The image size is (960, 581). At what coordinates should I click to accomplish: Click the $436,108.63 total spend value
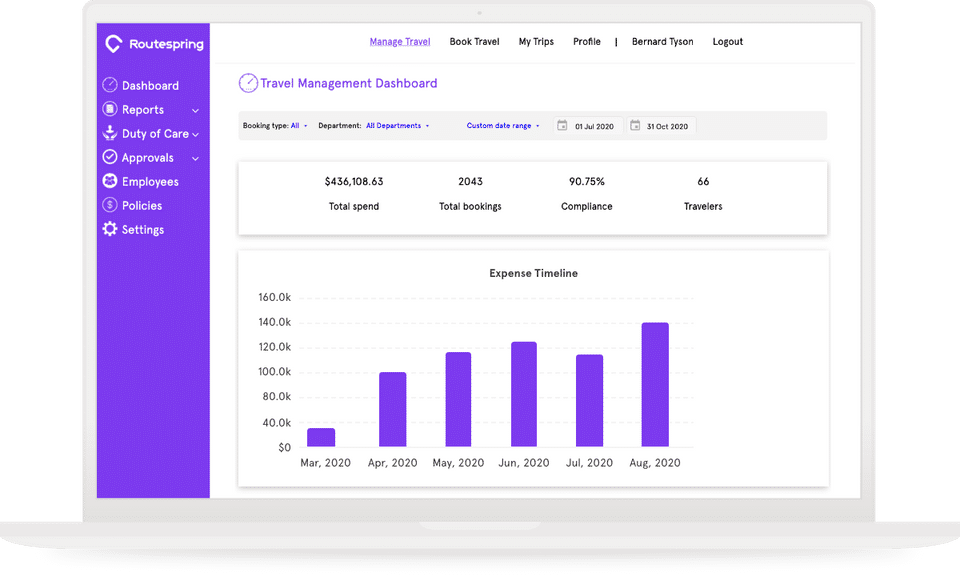pos(354,181)
